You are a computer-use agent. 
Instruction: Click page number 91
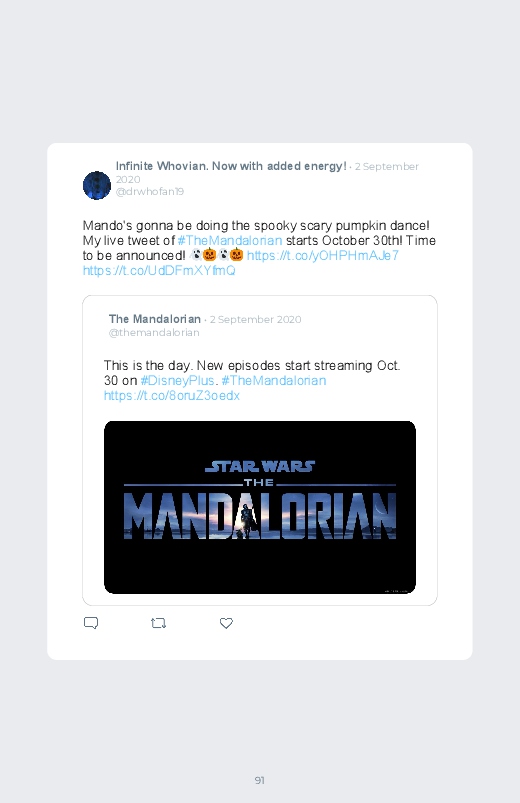[x=260, y=780]
